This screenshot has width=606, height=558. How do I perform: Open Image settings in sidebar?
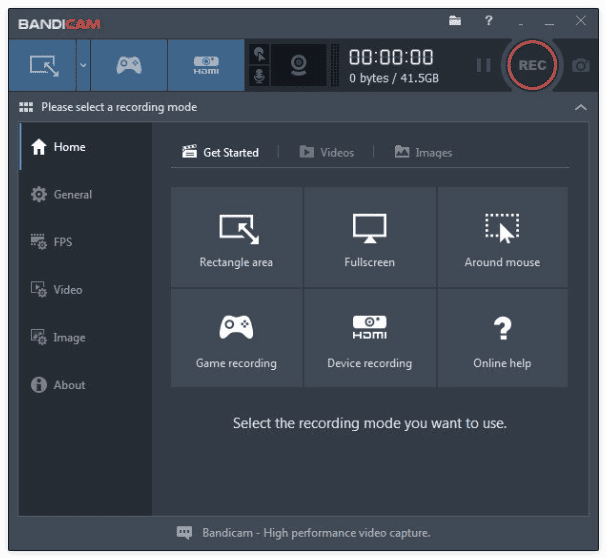(x=85, y=337)
